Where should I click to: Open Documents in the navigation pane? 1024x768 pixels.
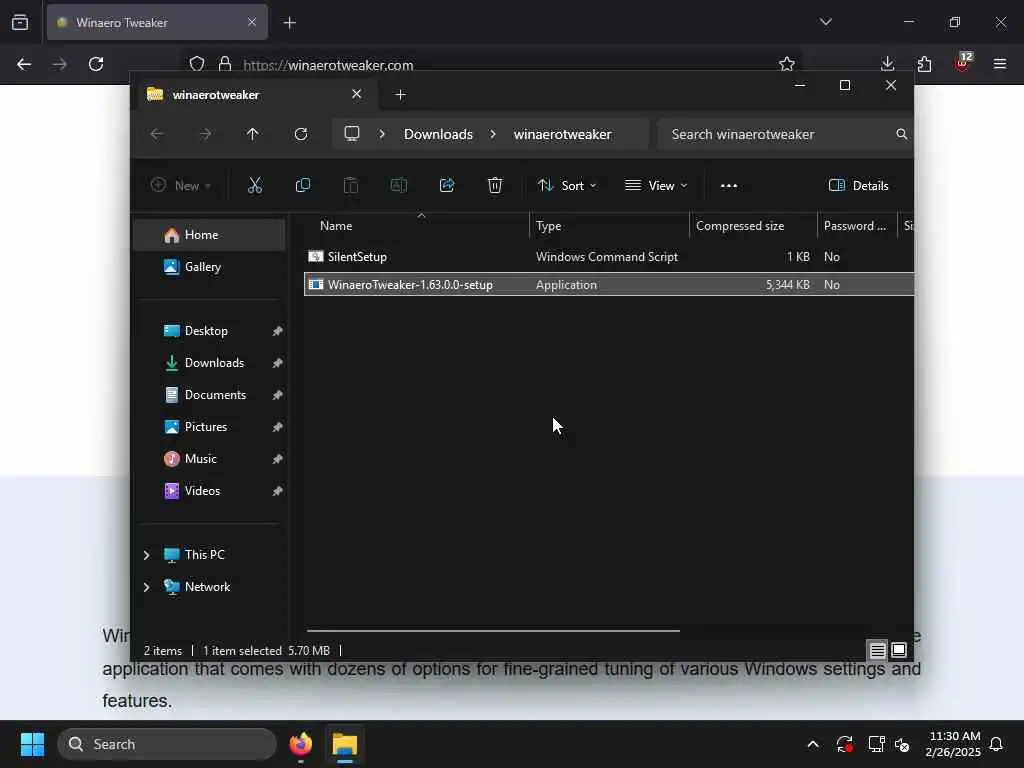[210, 395]
